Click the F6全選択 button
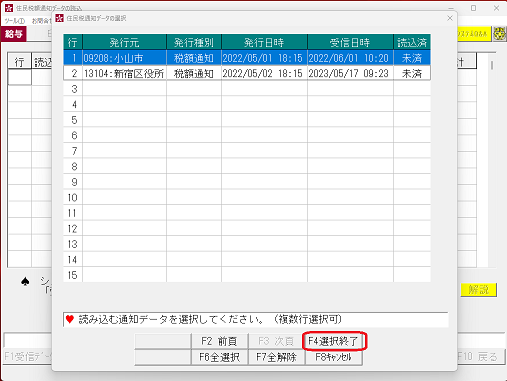This screenshot has width=507, height=381. 219,357
